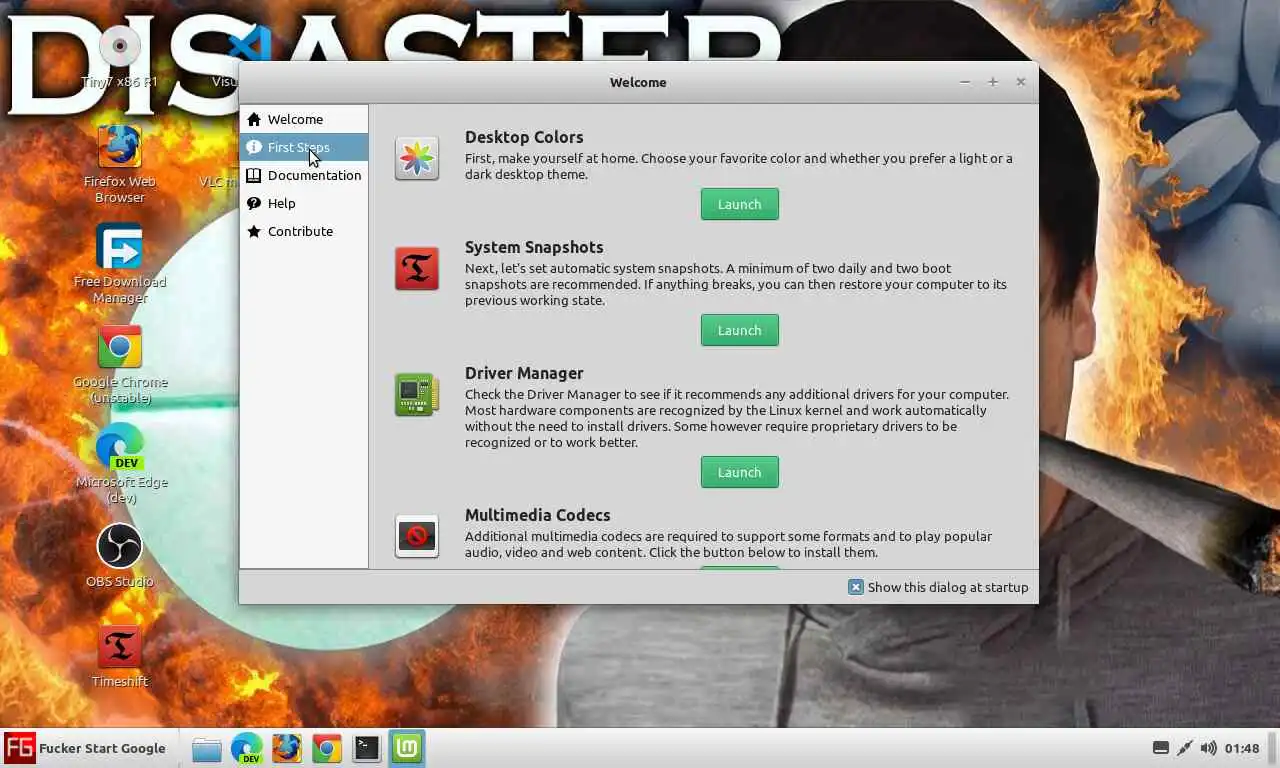
Task: Launch System Snapshots tool
Action: tap(739, 330)
